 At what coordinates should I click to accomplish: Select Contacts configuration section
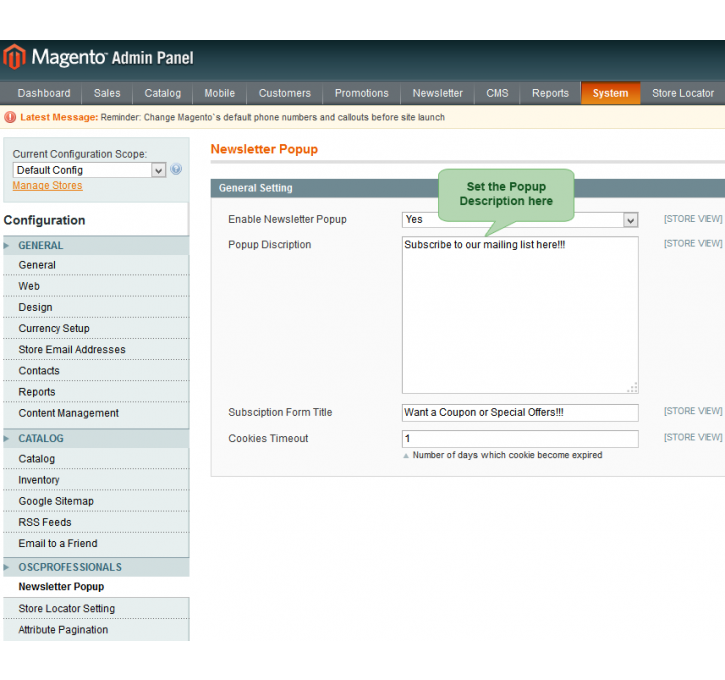[96, 371]
